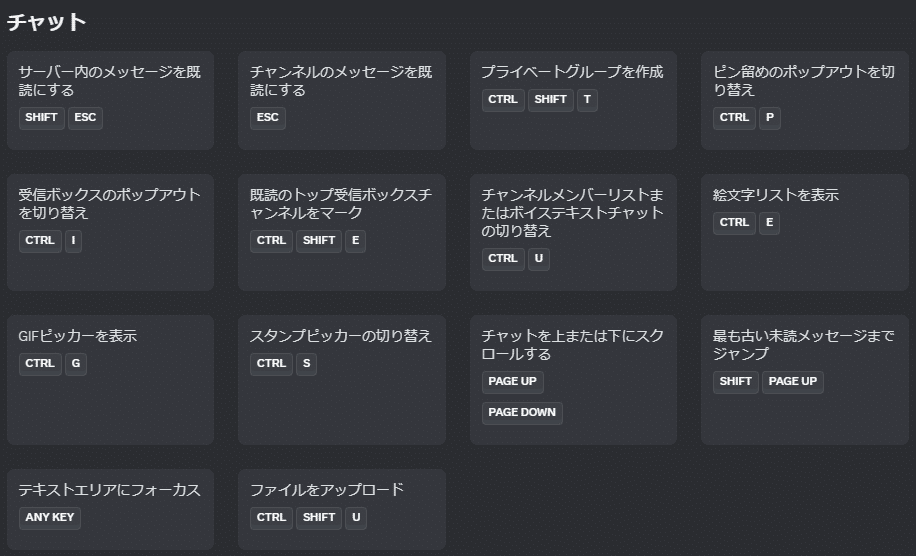Click the SHIFT key badge under サーバー内のメッセージを既読にする
Viewport: 916px width, 556px height.
tap(41, 117)
